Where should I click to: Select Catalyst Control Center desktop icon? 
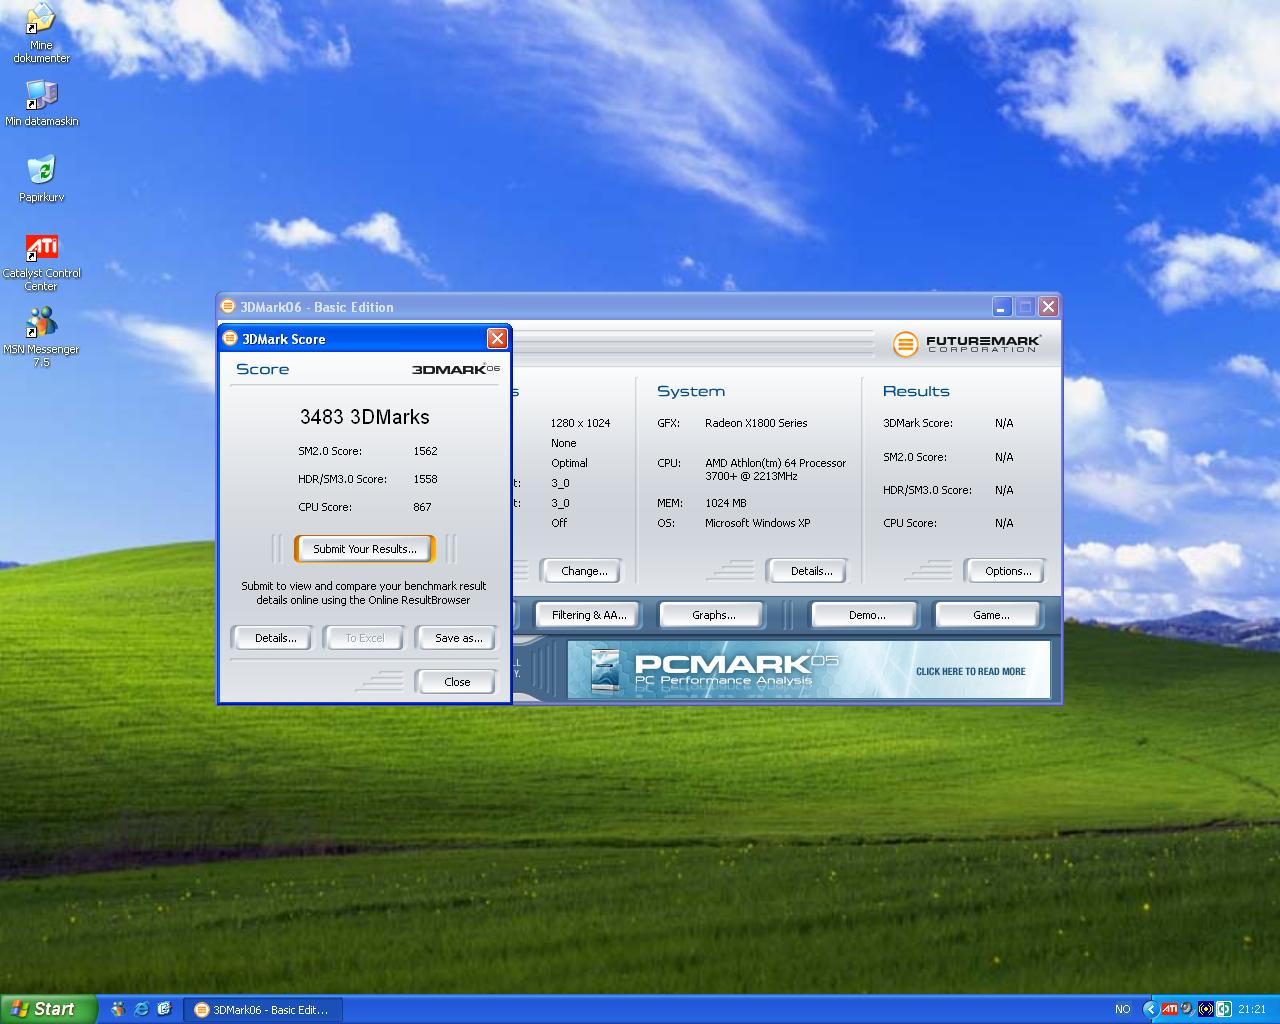coord(41,263)
